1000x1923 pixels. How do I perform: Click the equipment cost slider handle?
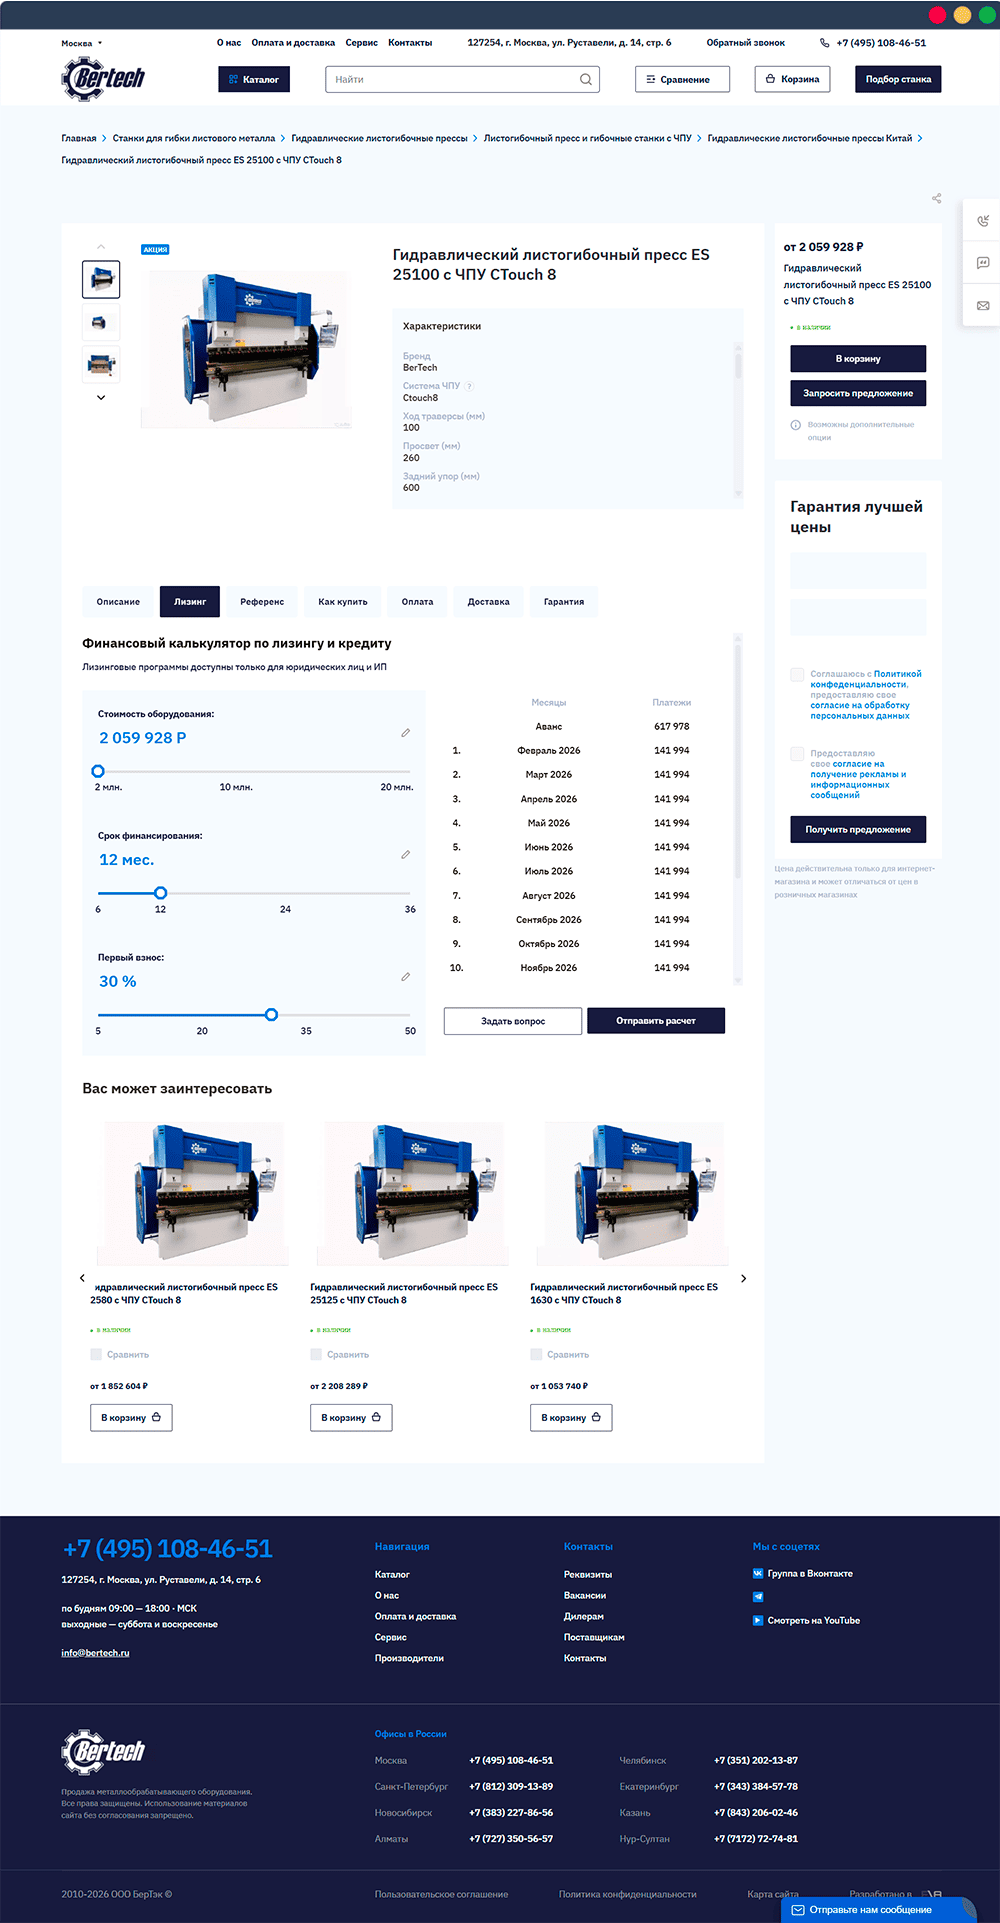point(98,771)
